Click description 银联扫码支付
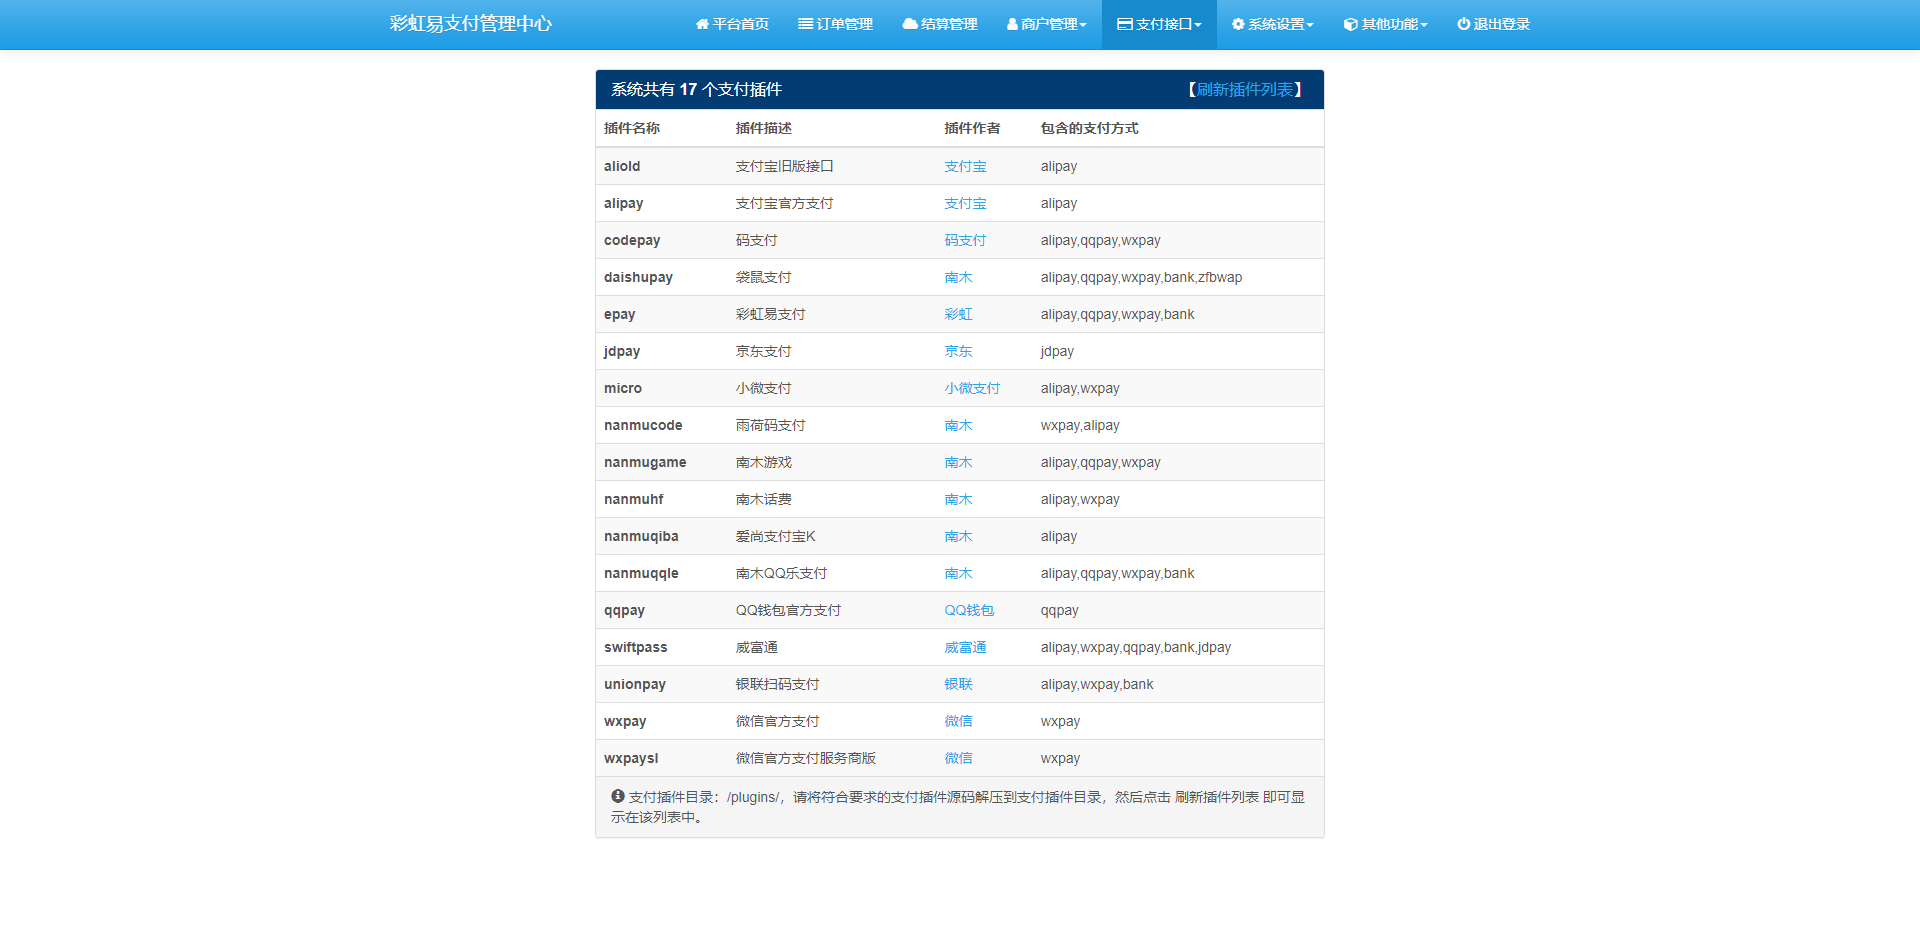The image size is (1920, 932). (x=777, y=685)
